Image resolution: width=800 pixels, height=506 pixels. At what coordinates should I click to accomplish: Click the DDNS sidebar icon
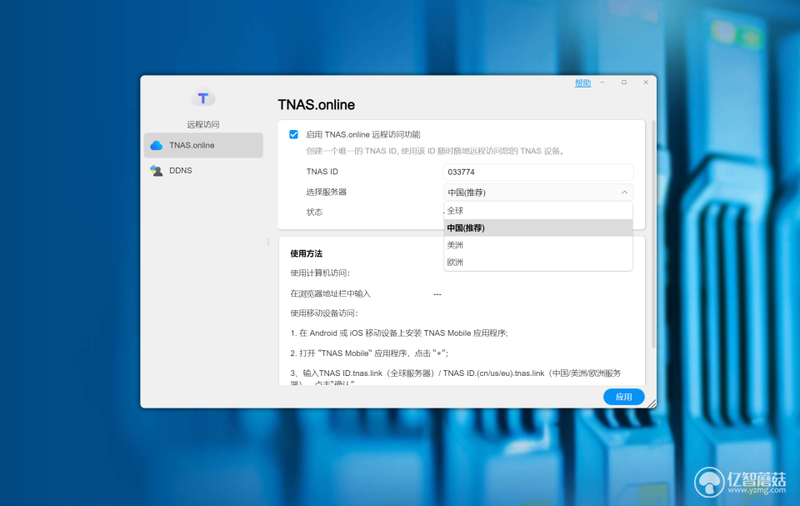point(157,170)
